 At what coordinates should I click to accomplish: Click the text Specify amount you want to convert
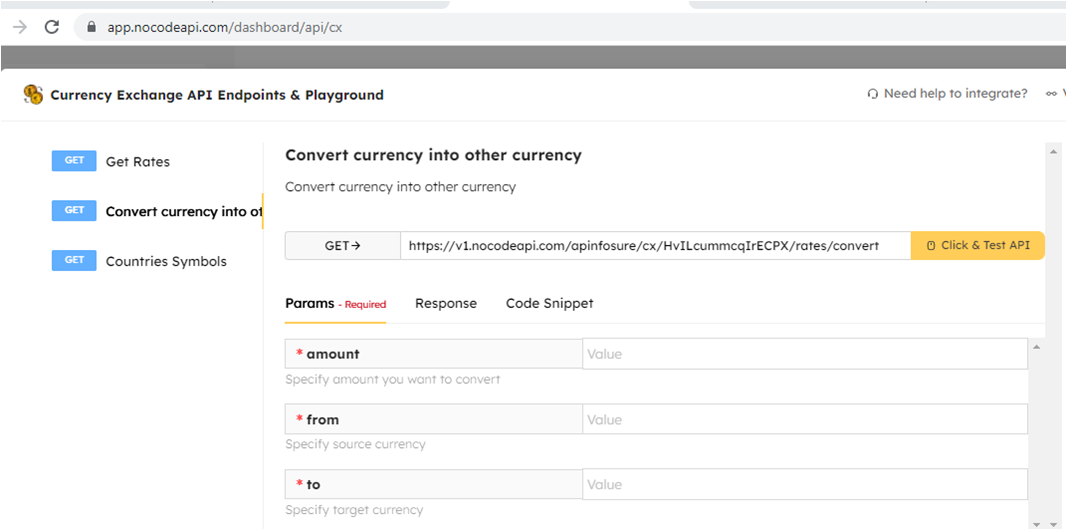[393, 379]
